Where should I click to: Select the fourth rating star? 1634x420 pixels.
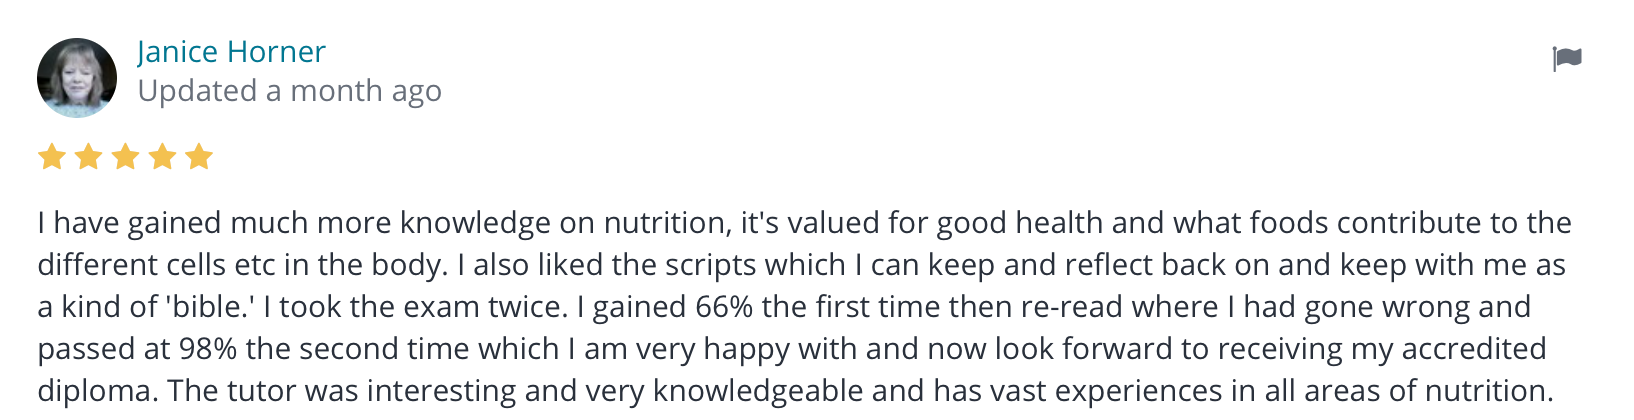click(162, 157)
